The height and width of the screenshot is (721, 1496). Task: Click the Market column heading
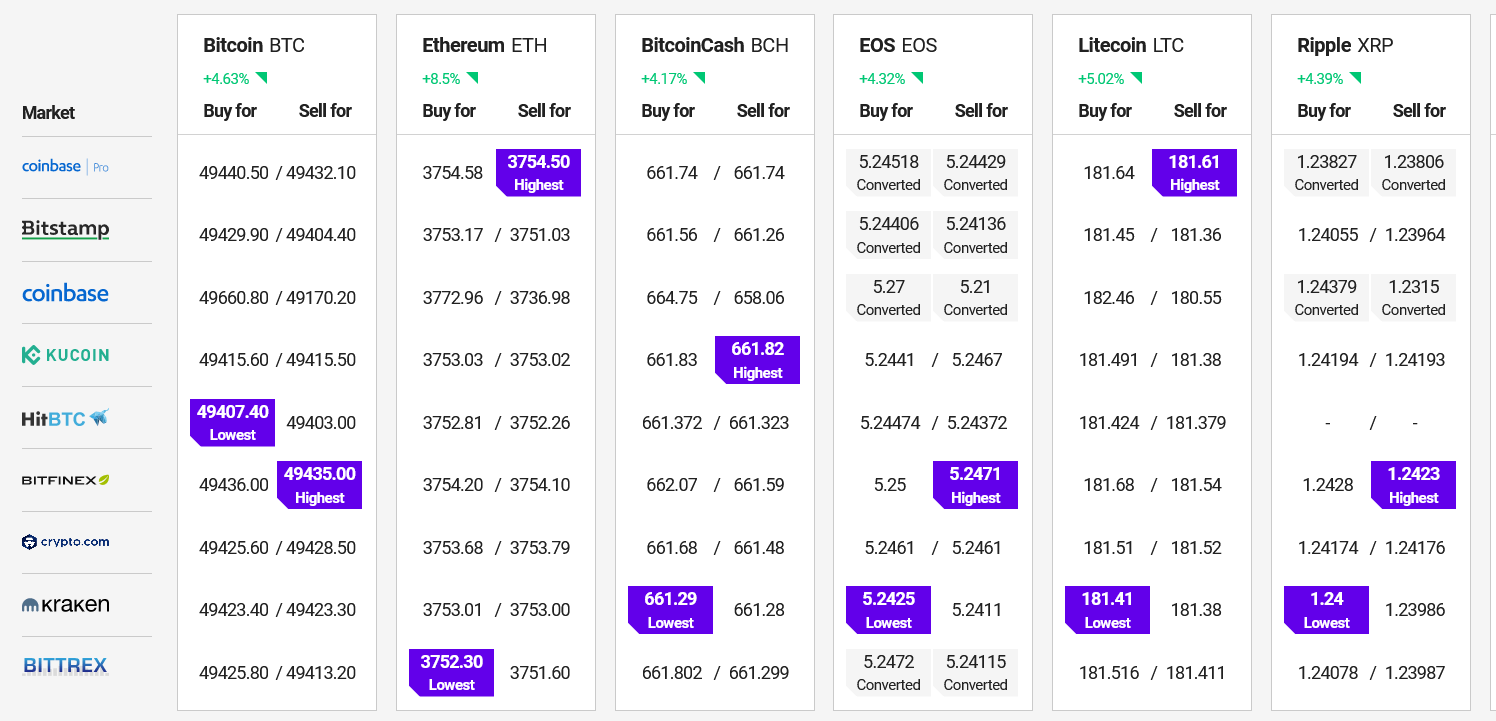pos(49,113)
